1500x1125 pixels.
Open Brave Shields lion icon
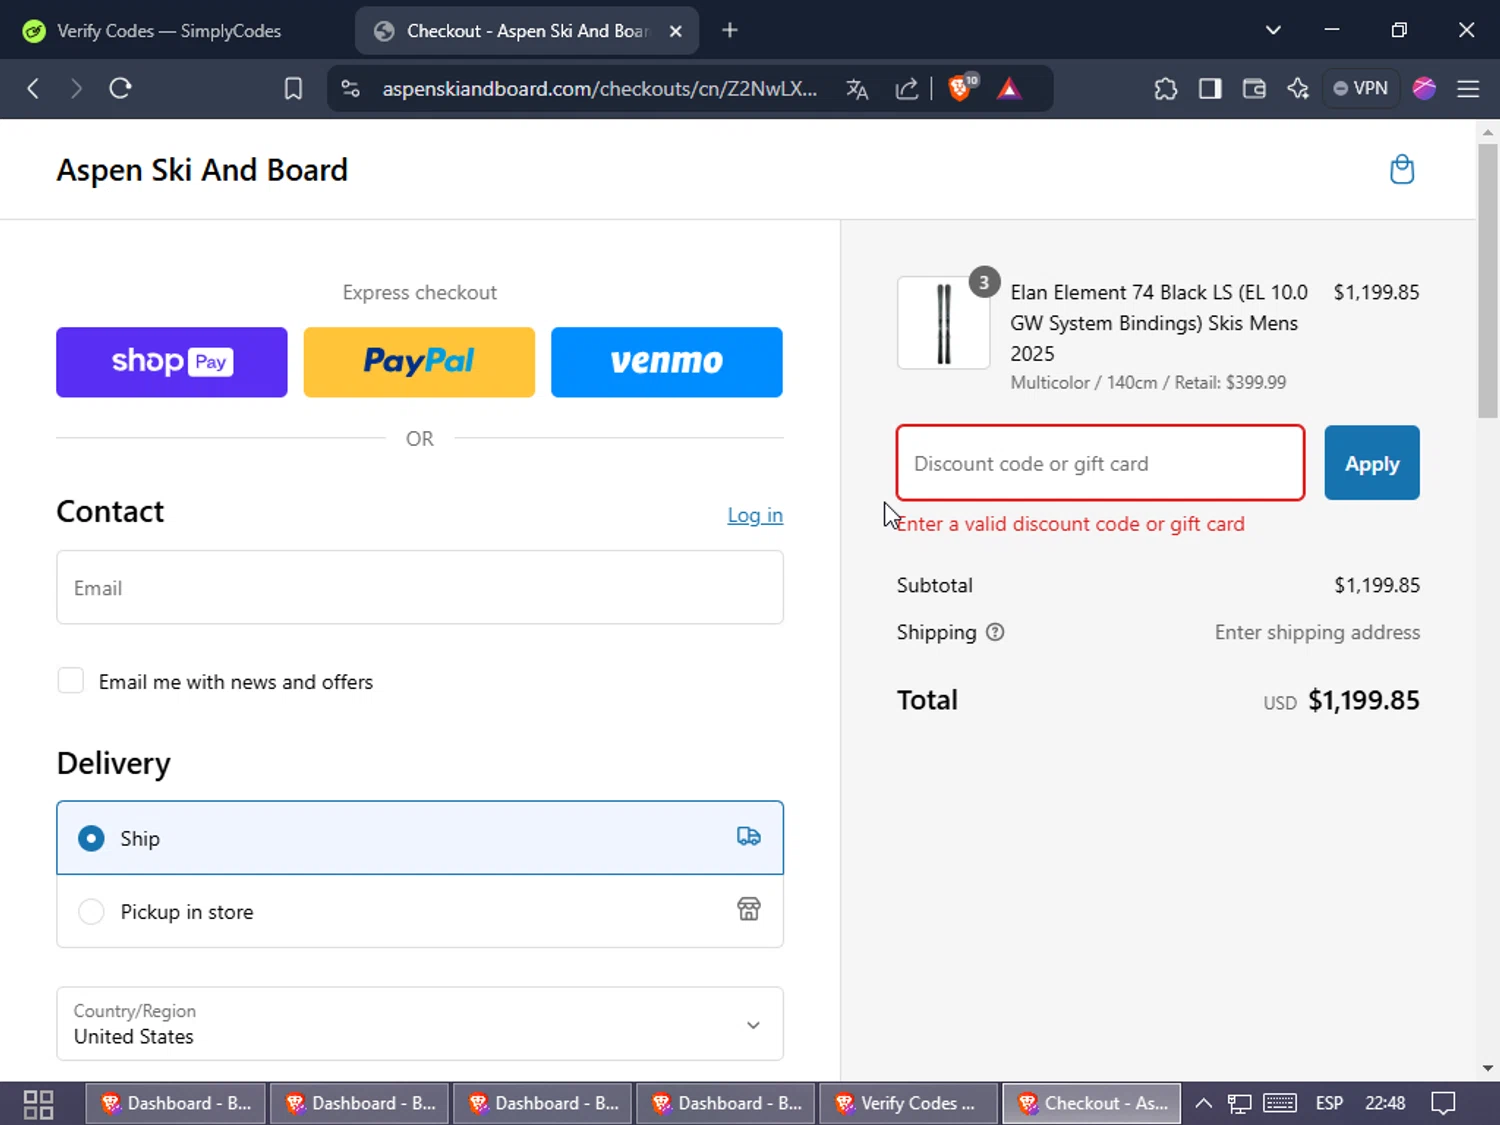[960, 88]
